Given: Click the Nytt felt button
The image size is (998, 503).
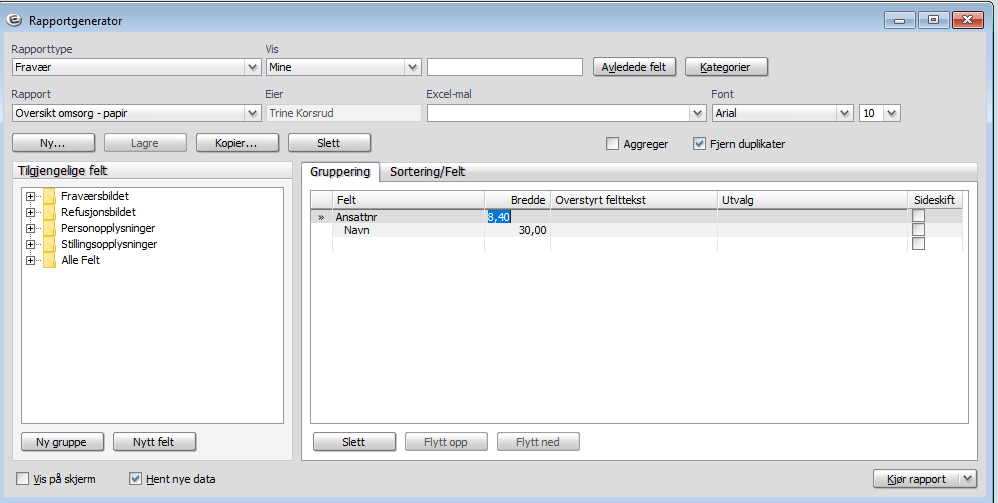Looking at the screenshot, I should point(154,442).
